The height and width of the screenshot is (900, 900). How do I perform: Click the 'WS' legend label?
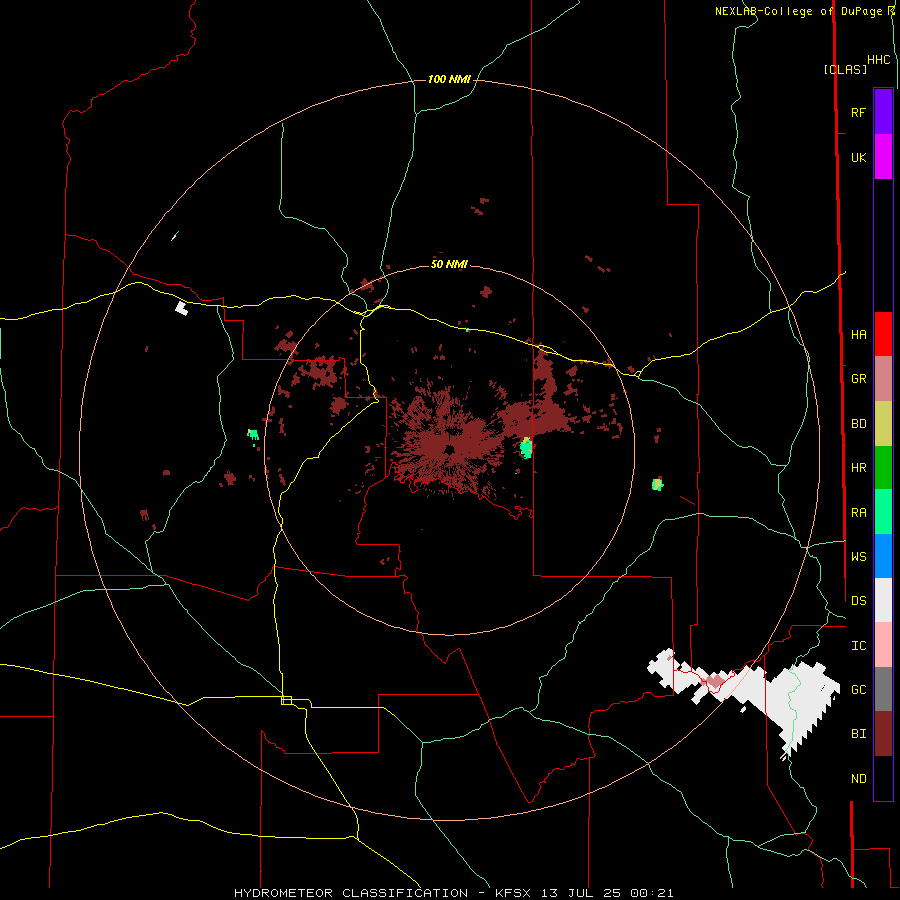(x=858, y=556)
